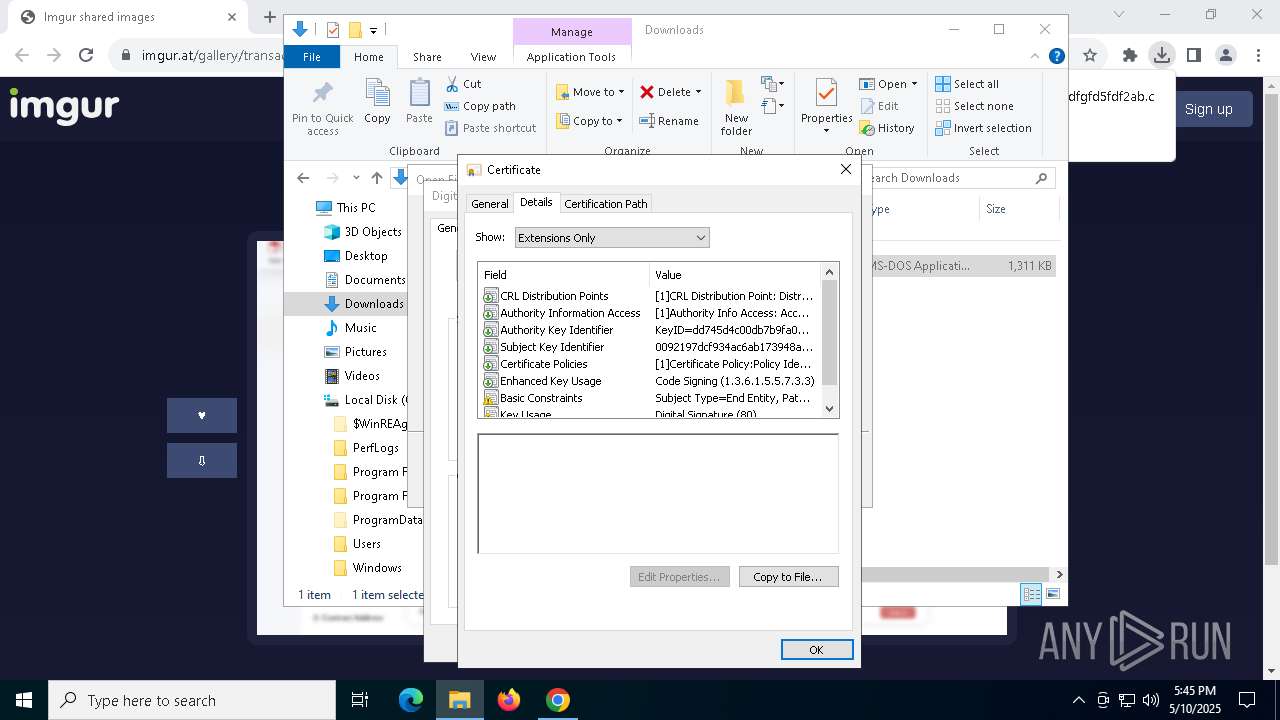Viewport: 1280px width, 720px height.
Task: Click the Search Downloads input box
Action: 948,178
